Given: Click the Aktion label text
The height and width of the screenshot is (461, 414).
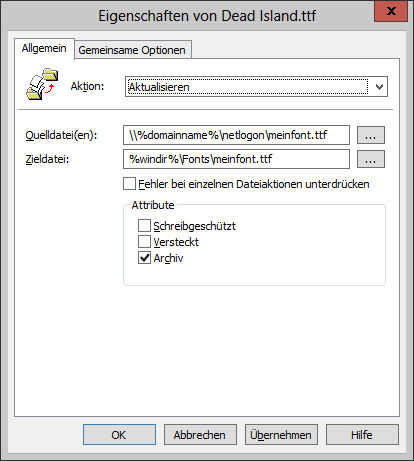Looking at the screenshot, I should click(87, 86).
